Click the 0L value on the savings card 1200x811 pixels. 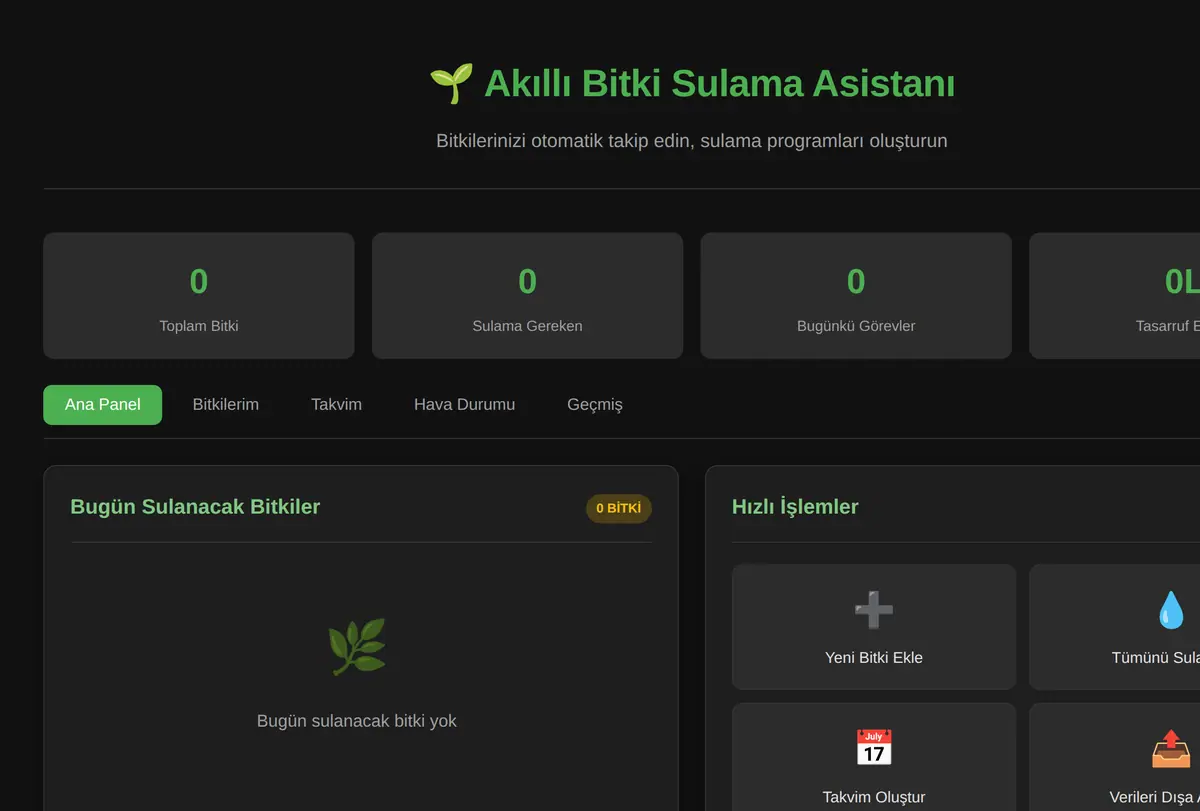[1182, 283]
